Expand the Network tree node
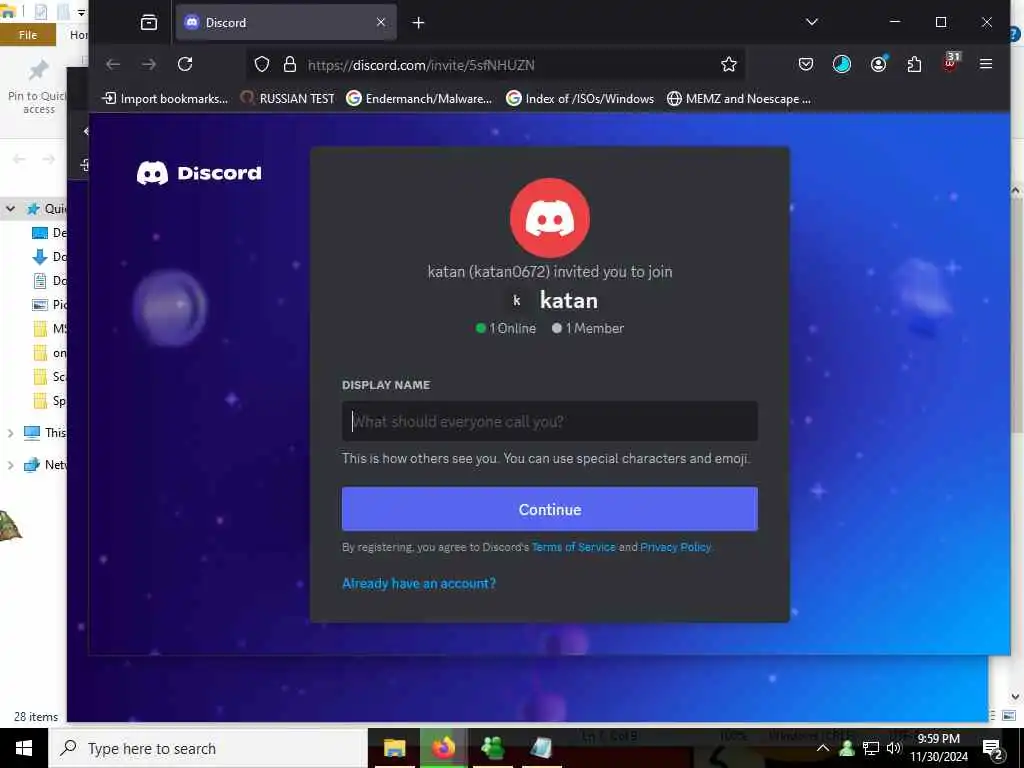 [x=10, y=465]
